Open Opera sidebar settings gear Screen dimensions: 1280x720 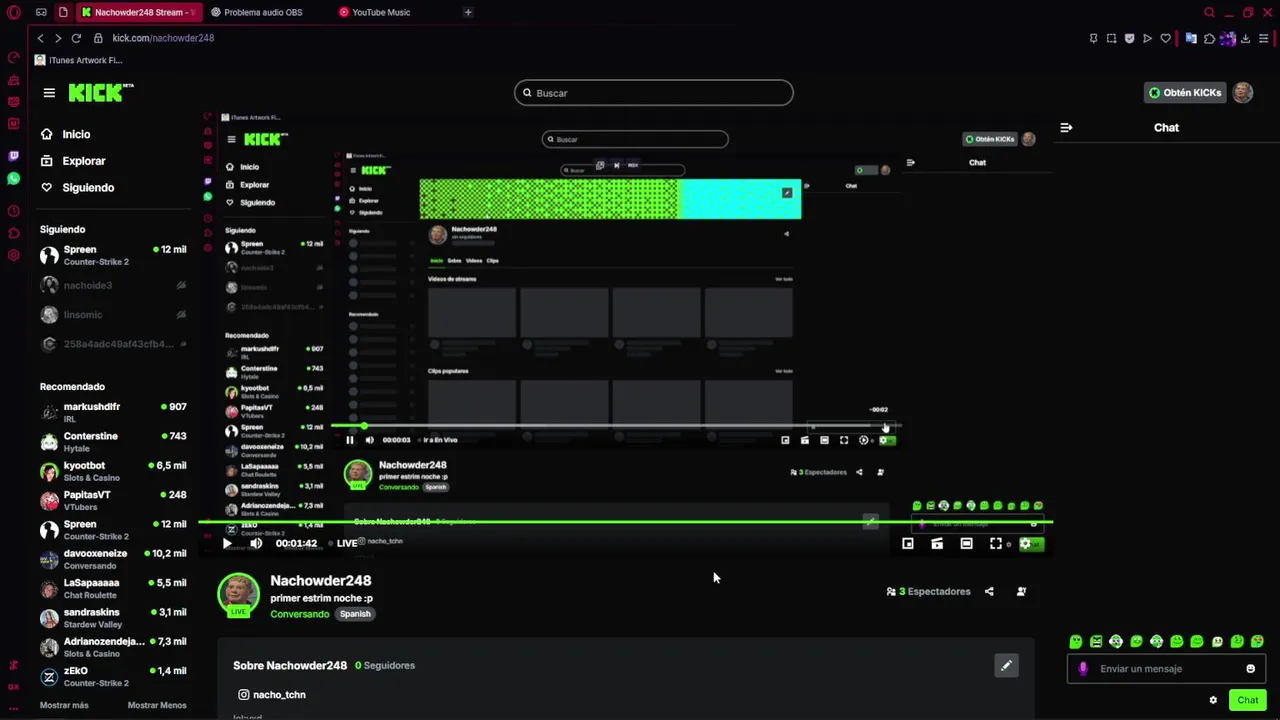13,255
